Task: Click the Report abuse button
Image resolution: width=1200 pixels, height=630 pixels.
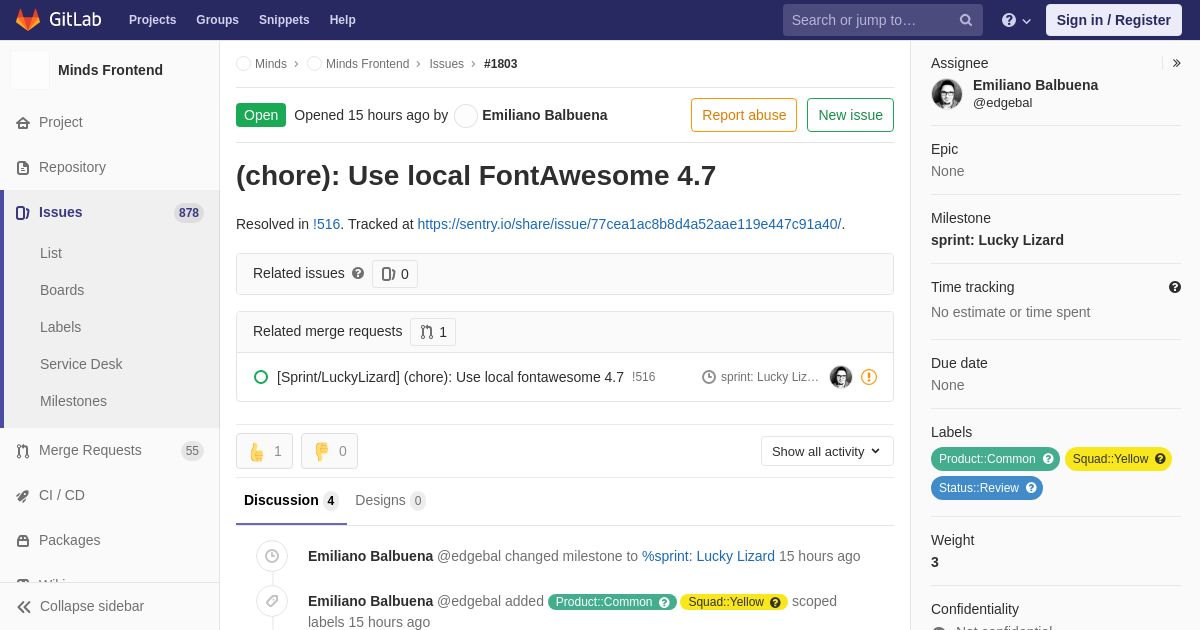Action: pos(744,115)
